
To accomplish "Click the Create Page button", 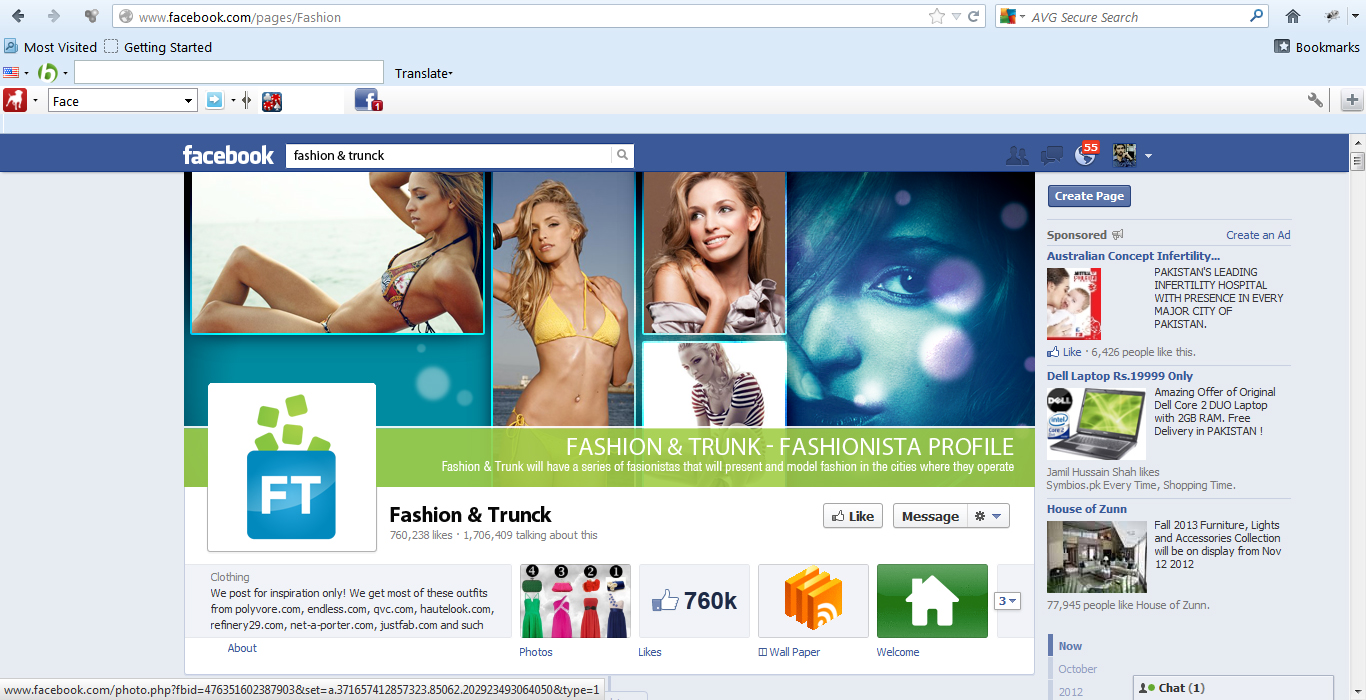I will (x=1089, y=196).
